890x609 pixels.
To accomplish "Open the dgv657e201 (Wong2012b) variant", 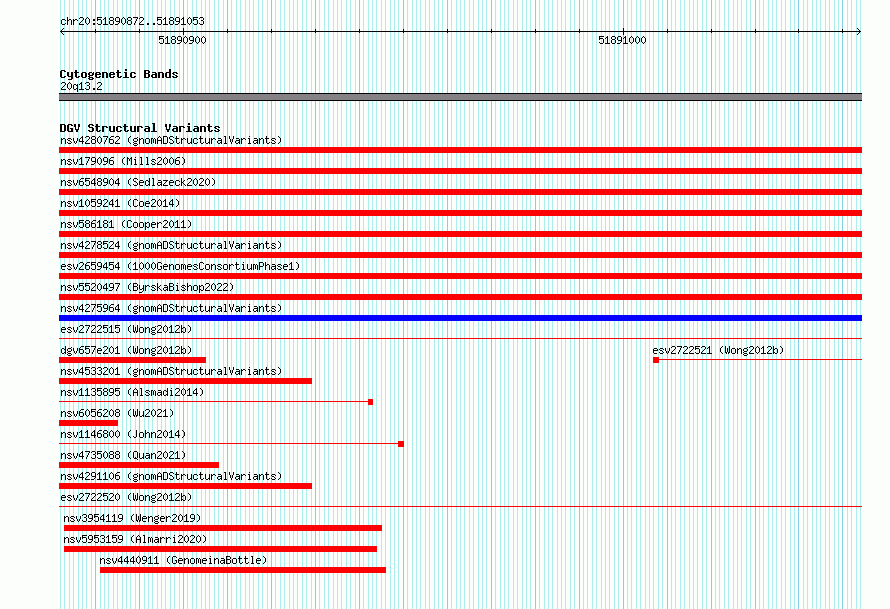I will 126,350.
